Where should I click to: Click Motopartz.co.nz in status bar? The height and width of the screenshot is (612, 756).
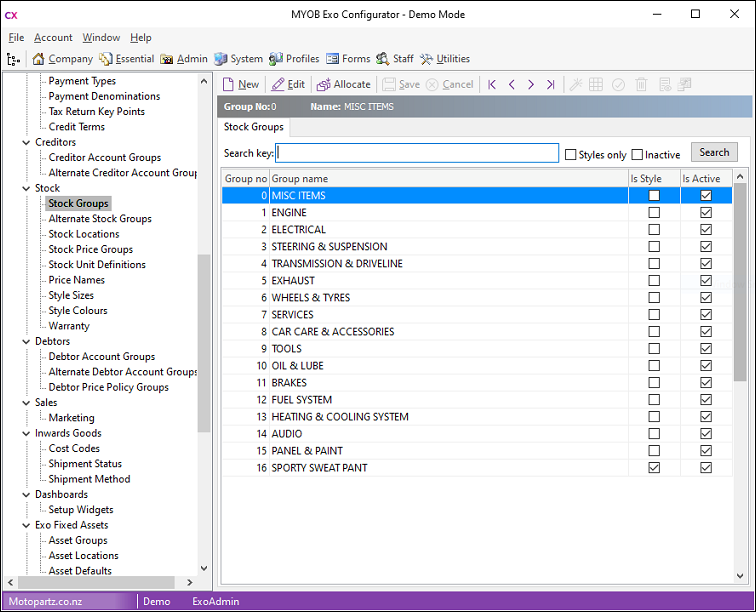[x=45, y=602]
